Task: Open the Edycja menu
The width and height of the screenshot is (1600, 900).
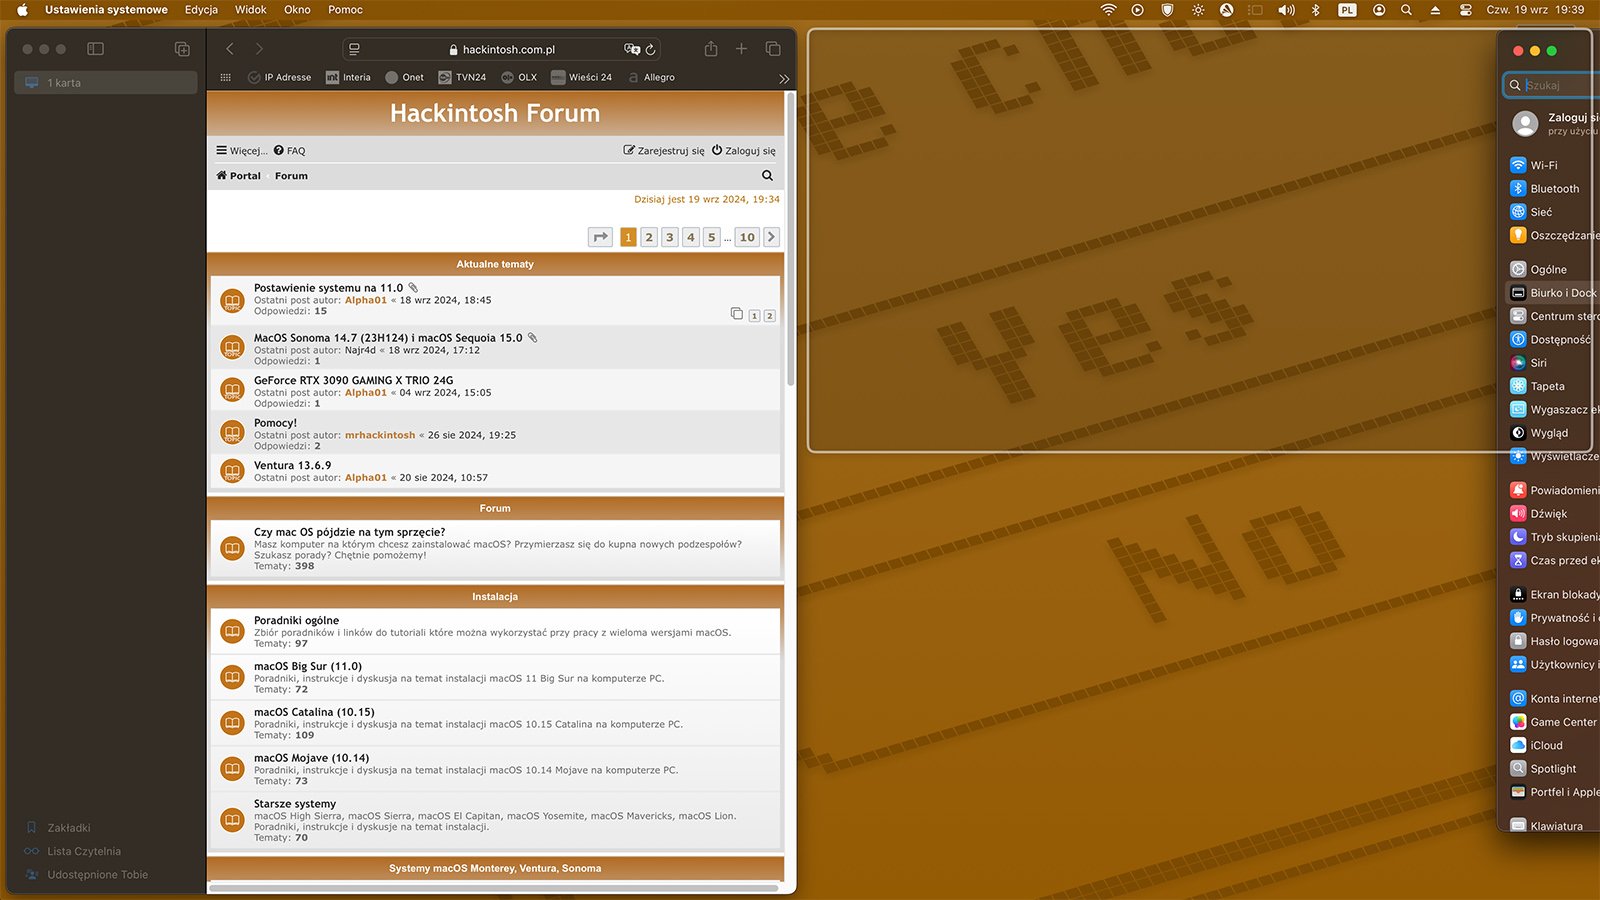Action: click(201, 10)
